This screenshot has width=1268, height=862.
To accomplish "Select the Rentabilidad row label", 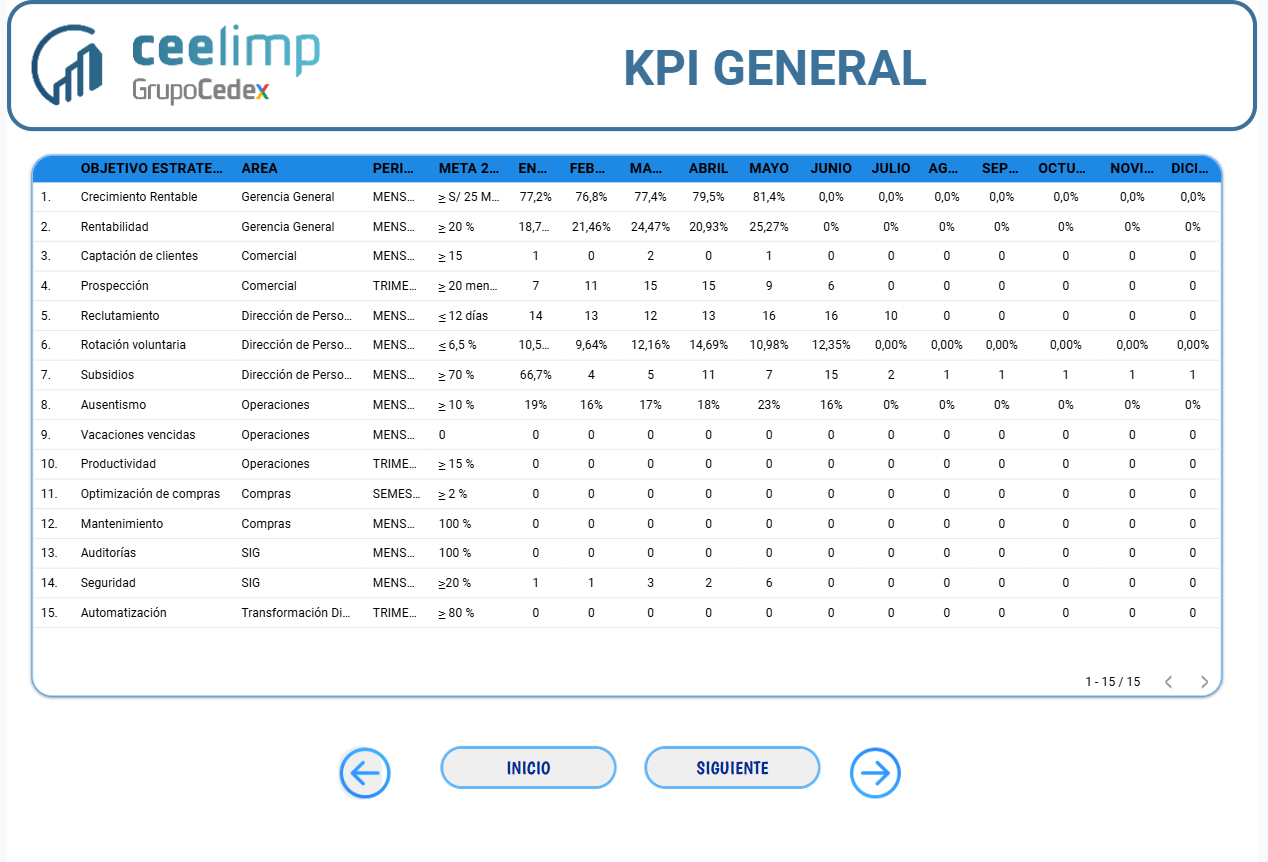I will coord(114,227).
